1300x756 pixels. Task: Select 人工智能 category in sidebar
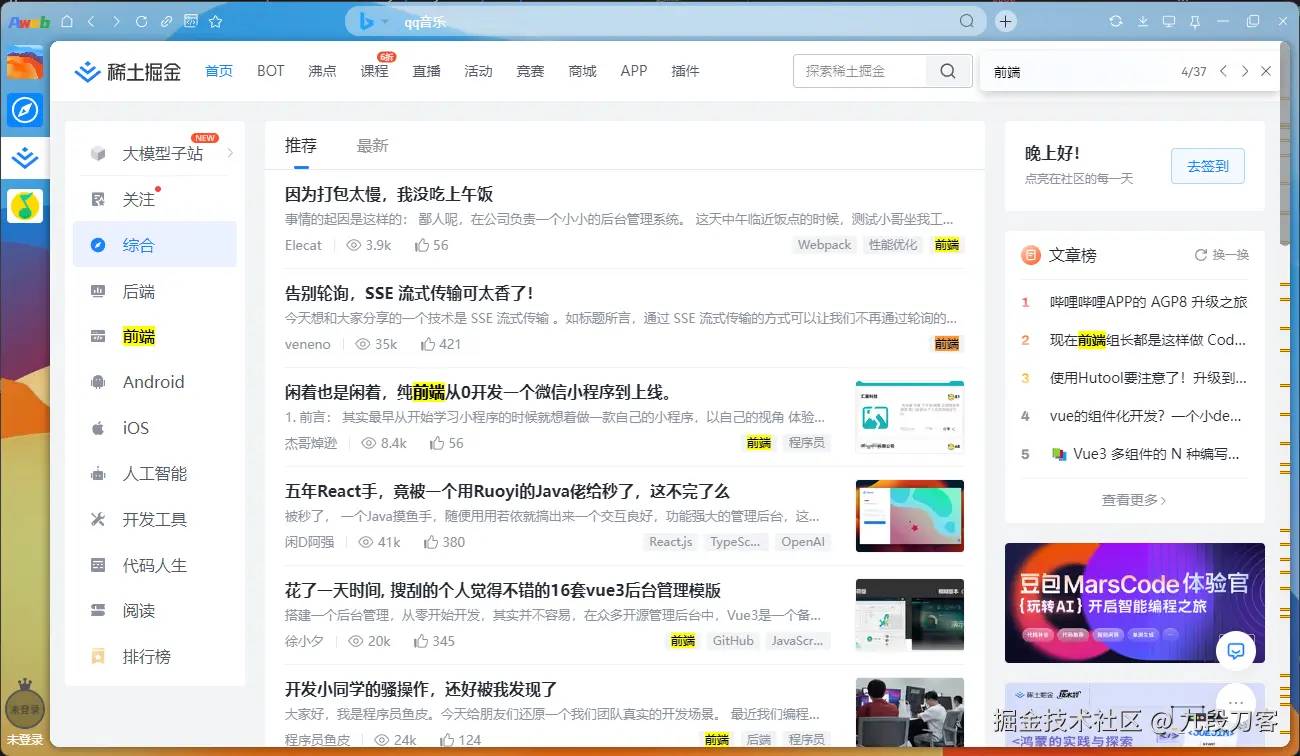point(155,474)
